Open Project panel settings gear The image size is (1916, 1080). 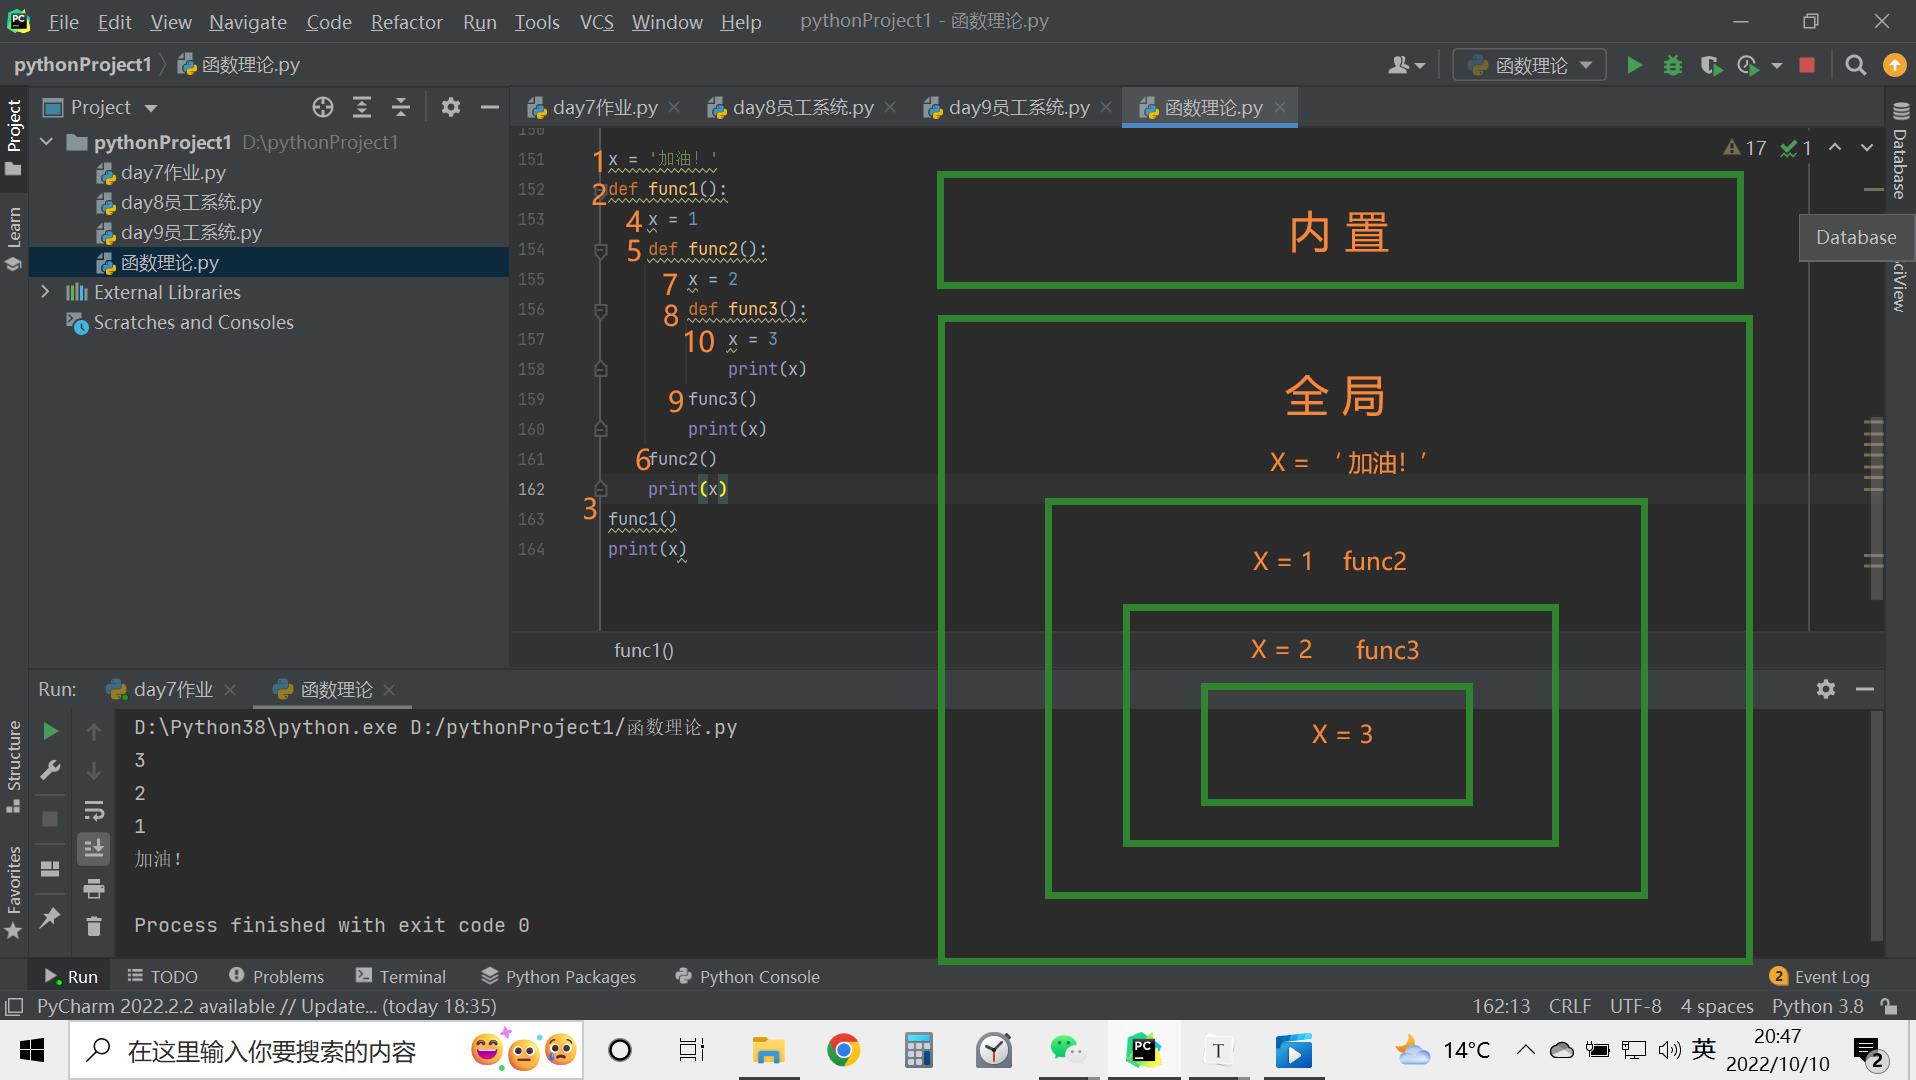(451, 107)
